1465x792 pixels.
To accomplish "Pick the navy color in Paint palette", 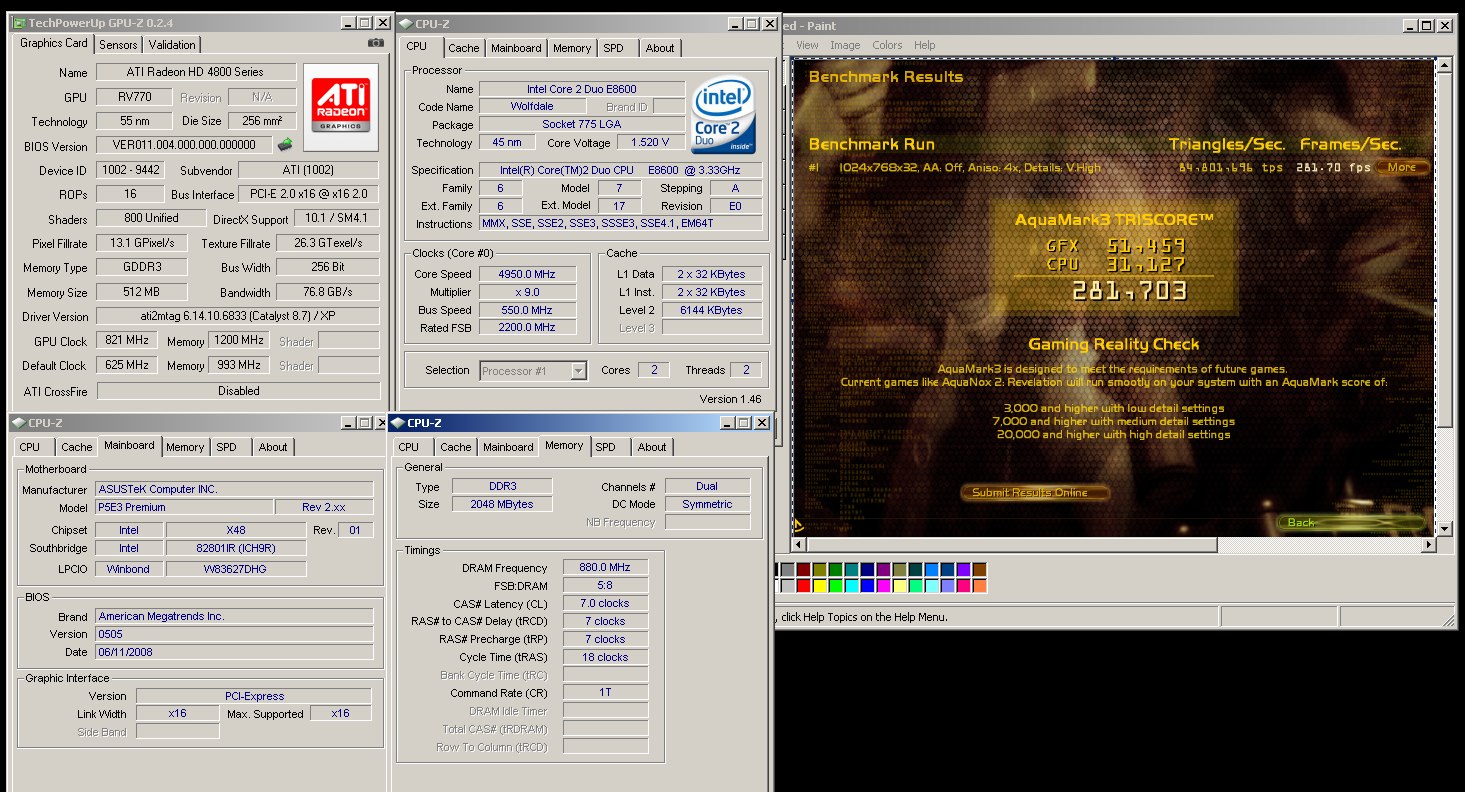I will 868,570.
